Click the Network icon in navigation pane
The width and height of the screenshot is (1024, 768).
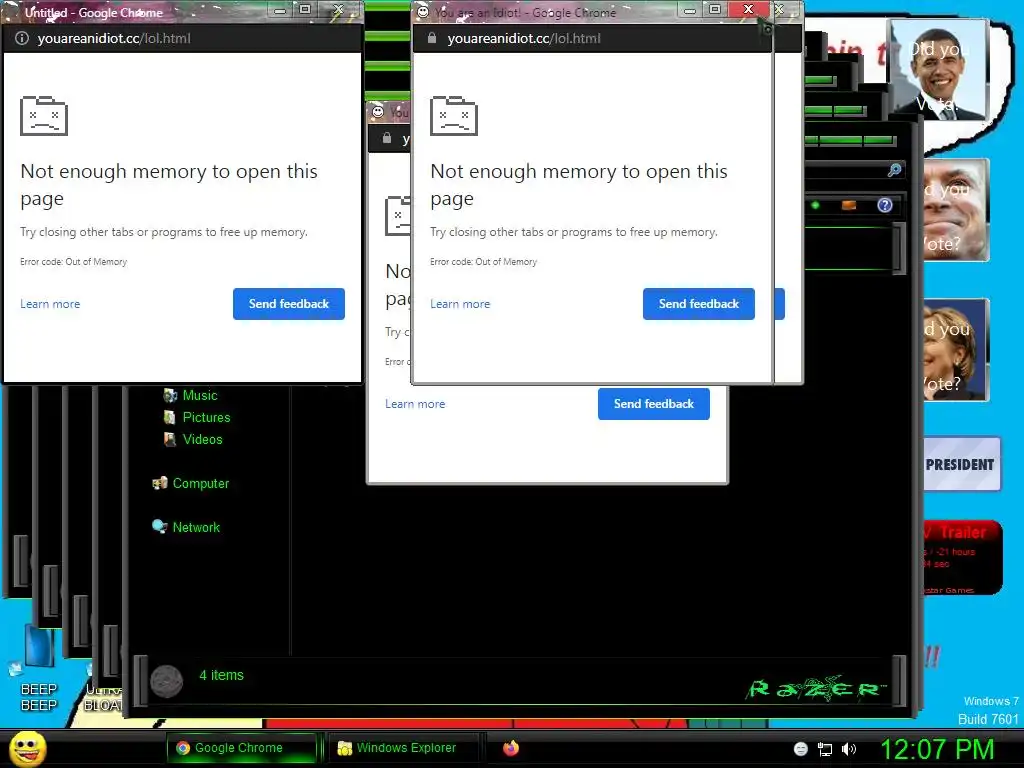(x=159, y=526)
